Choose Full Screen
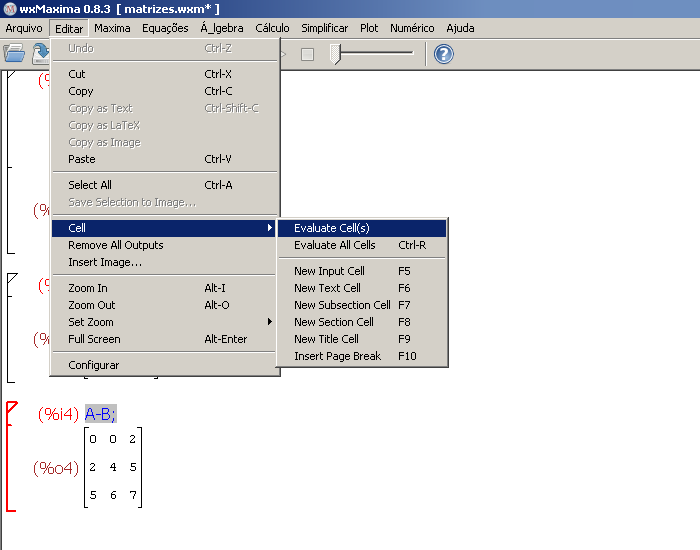Image resolution: width=700 pixels, height=550 pixels. (x=164, y=339)
